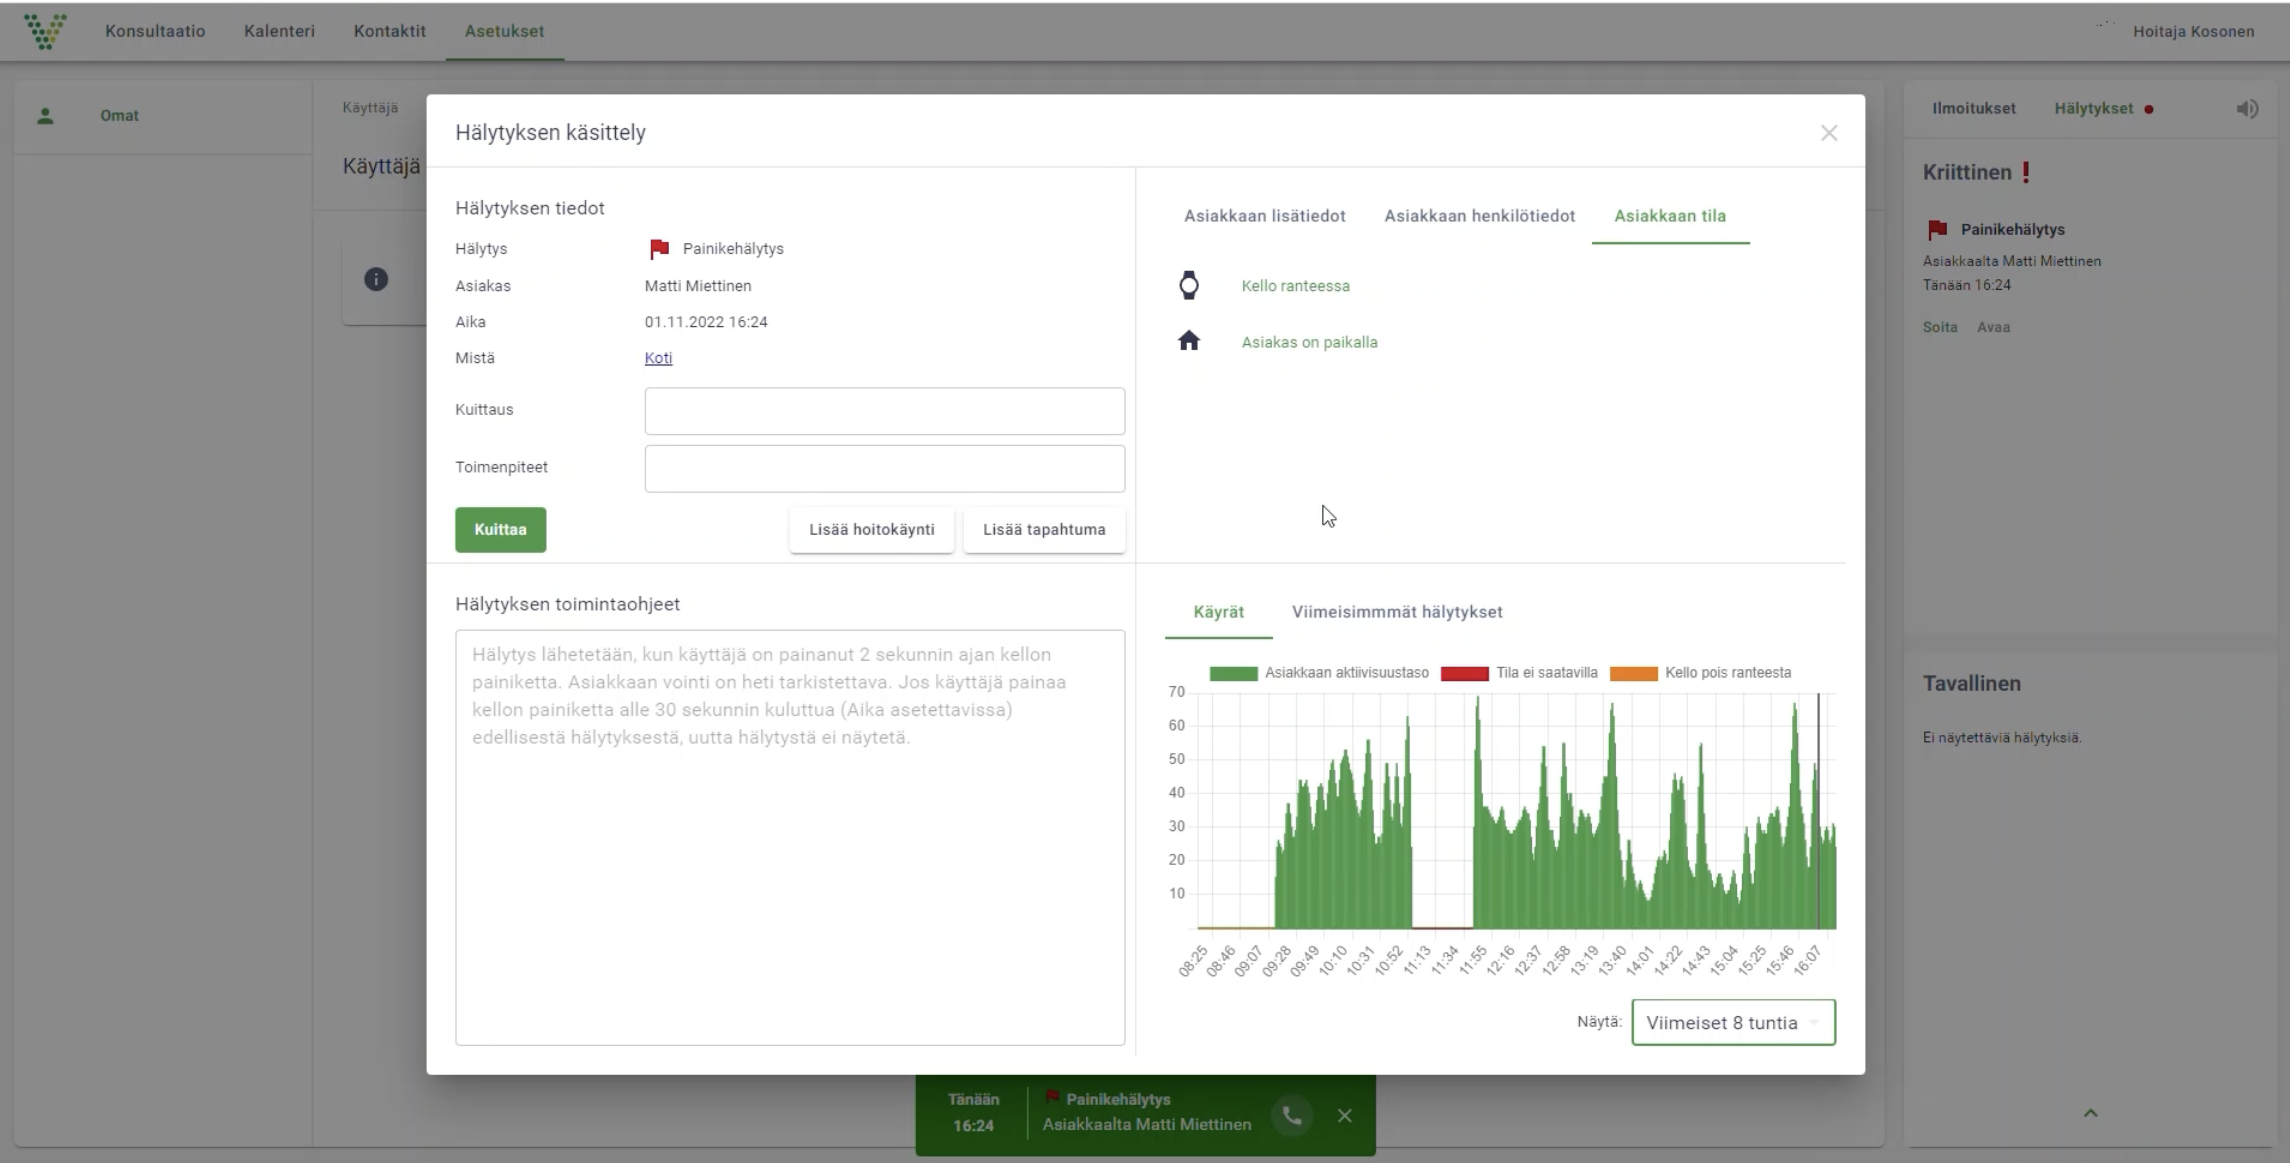2290x1163 pixels.
Task: Click Asiakkaalta Matti Miettinen in green notification
Action: [x=1146, y=1125]
